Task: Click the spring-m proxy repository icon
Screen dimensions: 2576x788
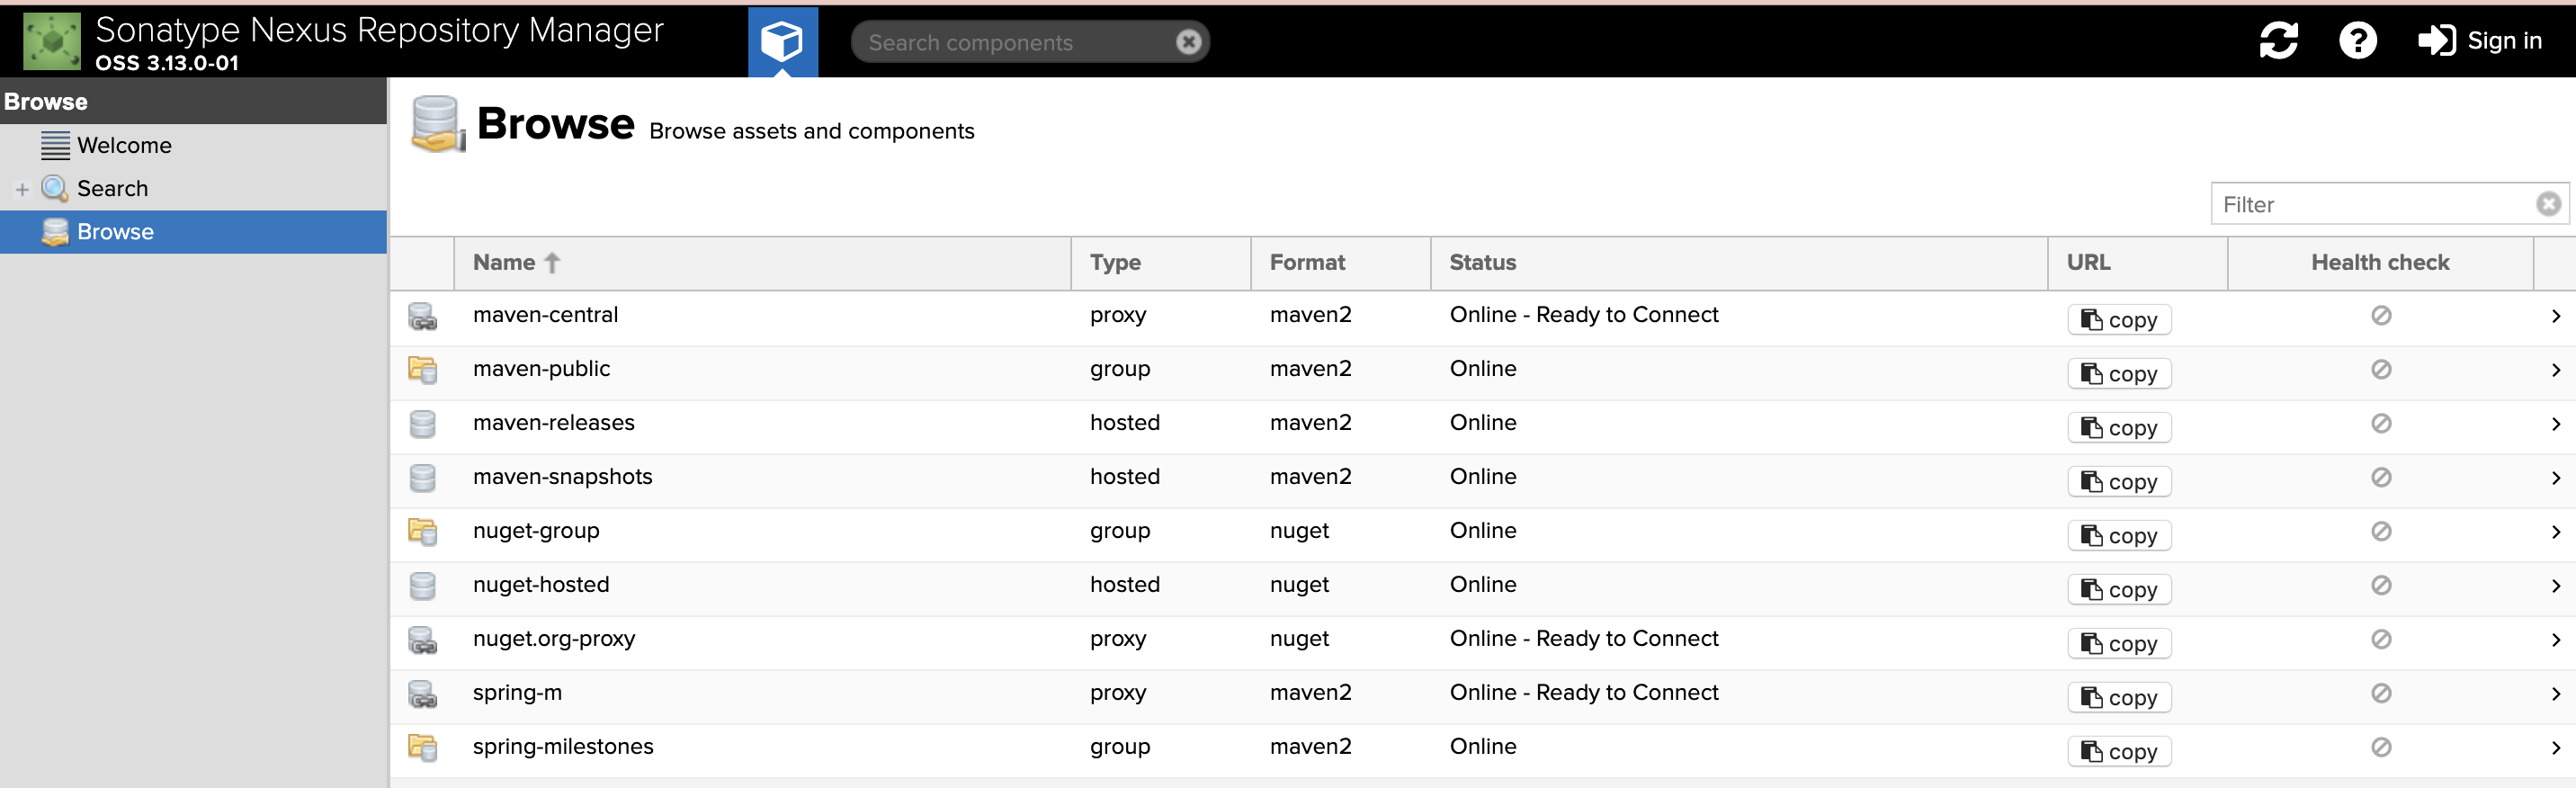Action: [x=422, y=694]
